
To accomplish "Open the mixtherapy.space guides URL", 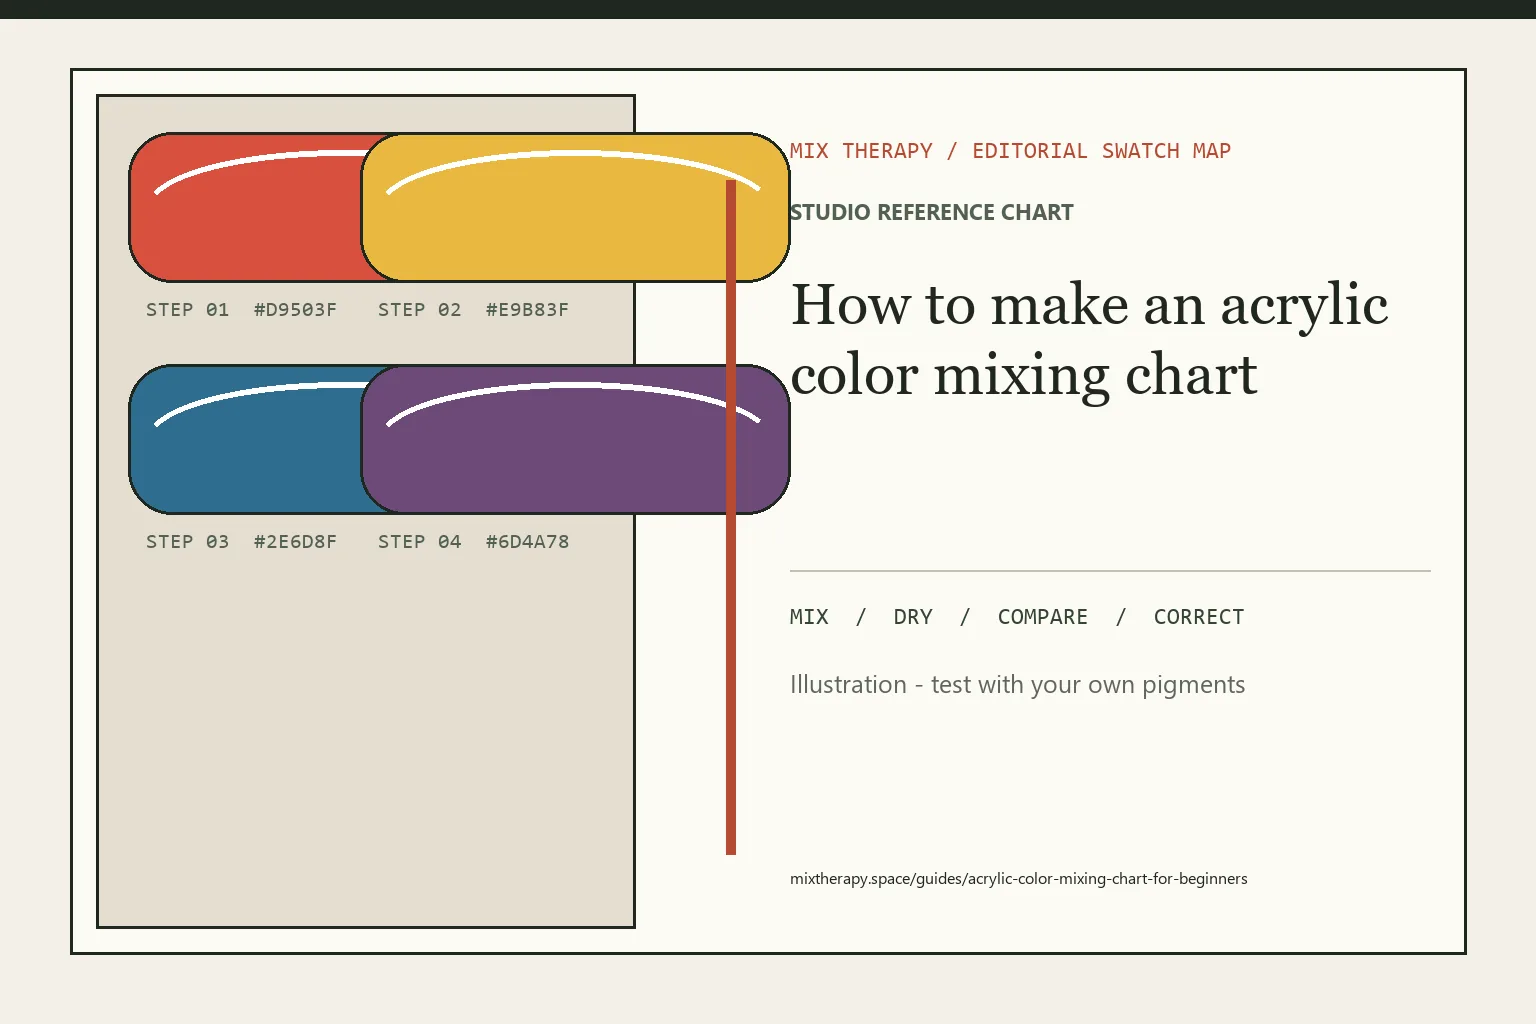I will (1019, 879).
